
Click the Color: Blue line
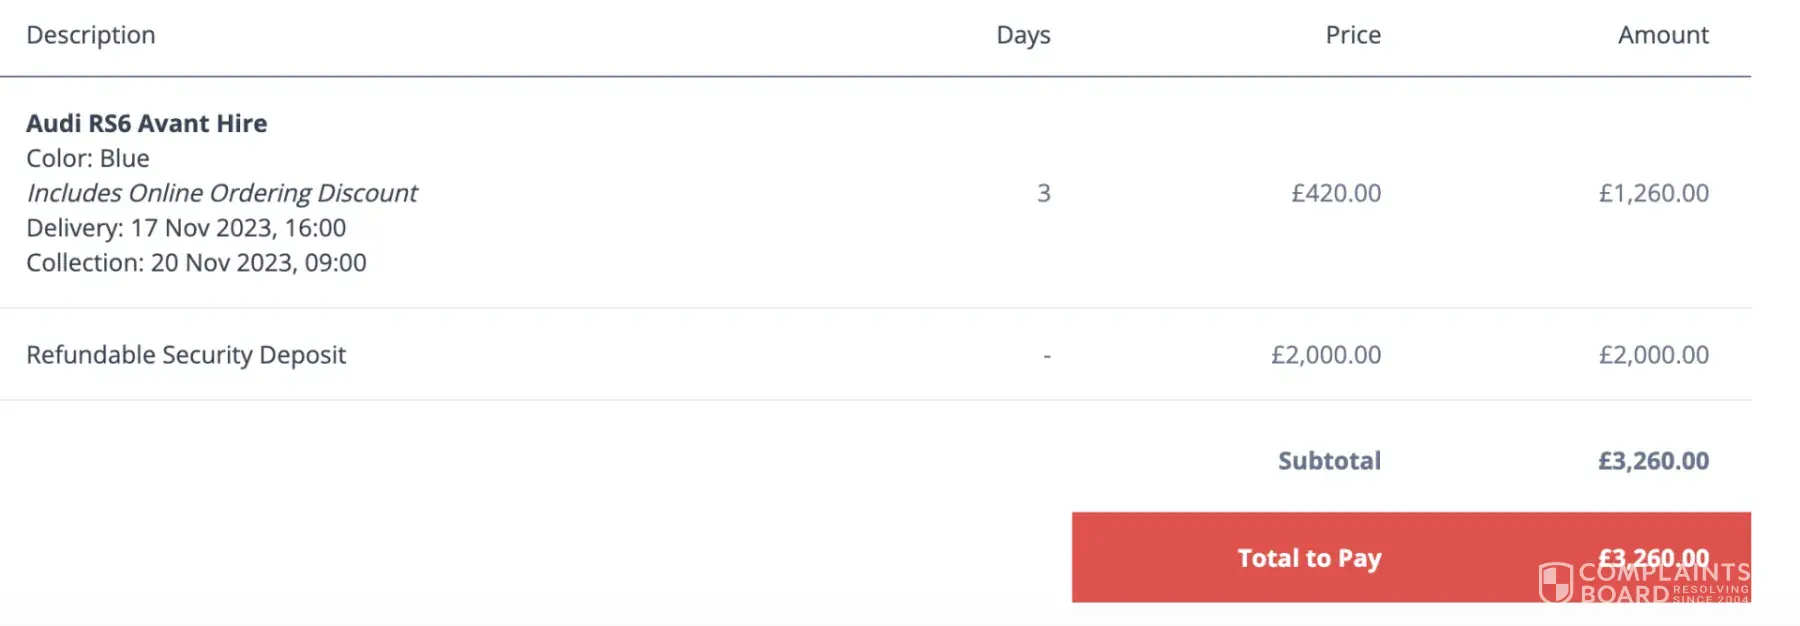[x=88, y=158]
